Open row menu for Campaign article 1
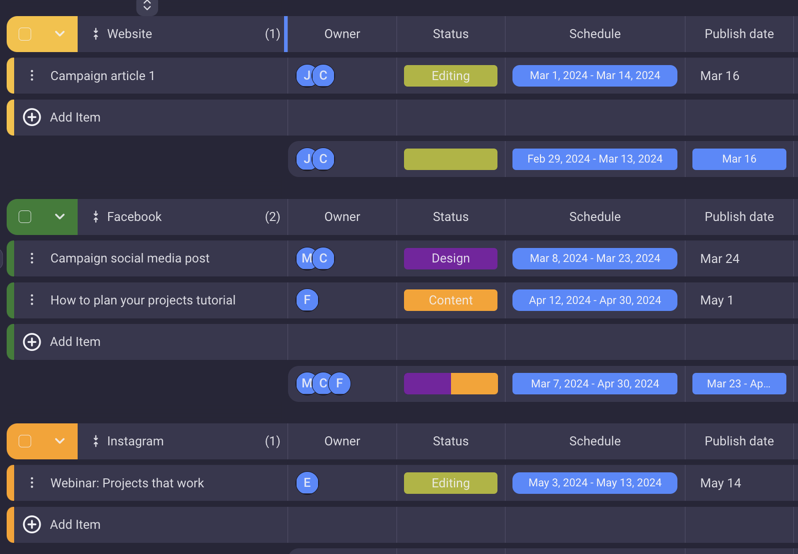 pyautogui.click(x=32, y=76)
